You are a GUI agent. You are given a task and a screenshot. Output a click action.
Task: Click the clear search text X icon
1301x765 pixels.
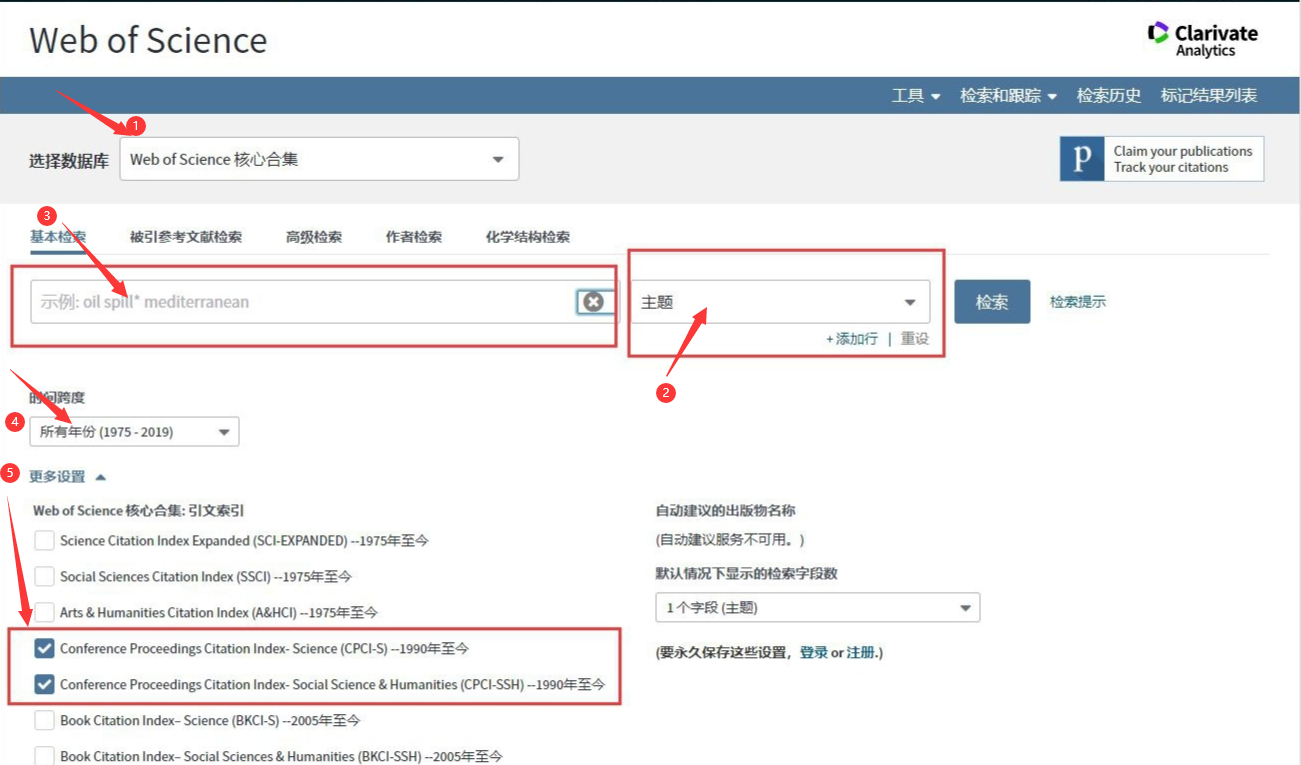[593, 301]
